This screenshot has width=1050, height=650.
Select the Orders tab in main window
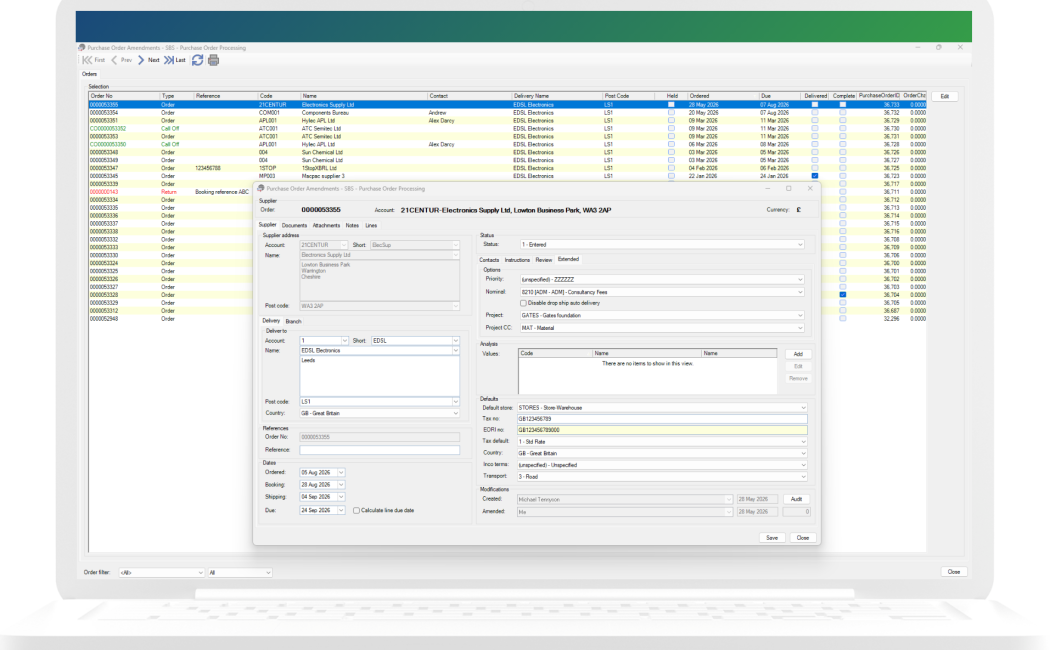tap(90, 74)
